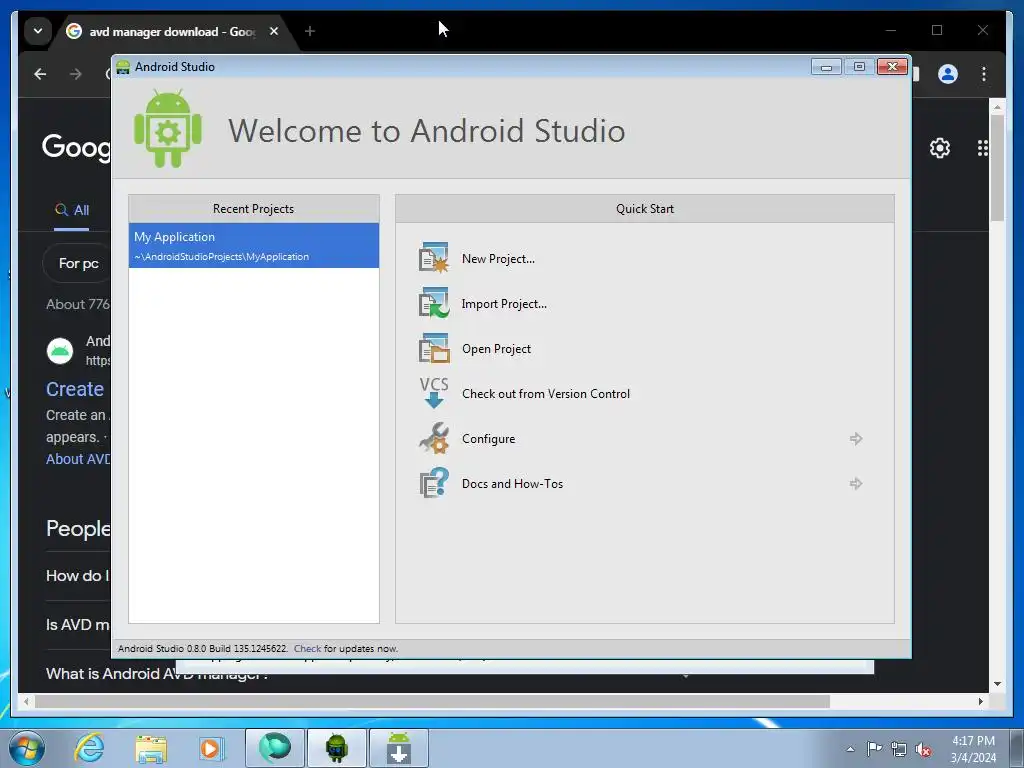Open a new Chrome tab
Image resolution: width=1024 pixels, height=768 pixels.
tap(310, 31)
